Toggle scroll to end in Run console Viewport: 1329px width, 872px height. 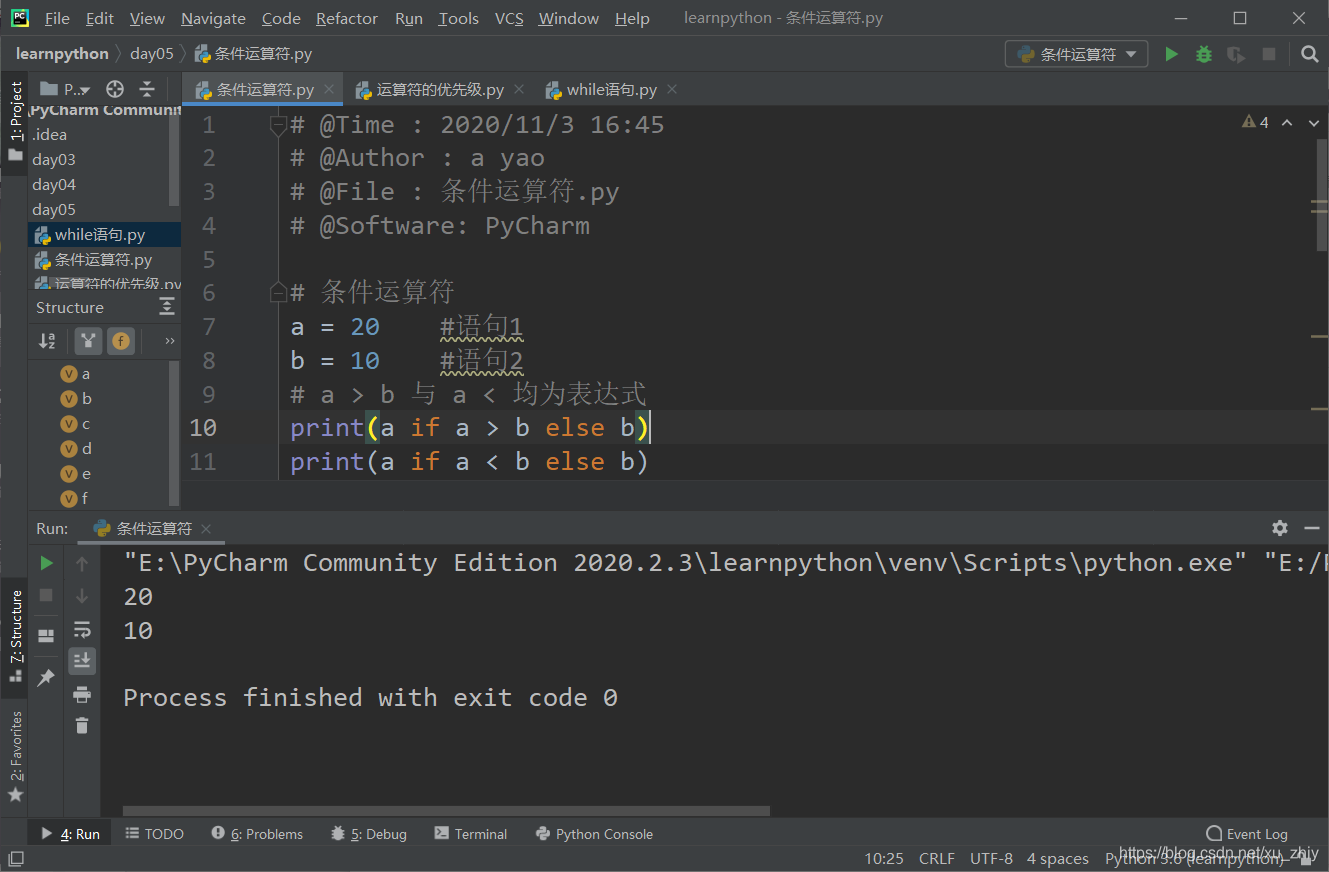point(82,660)
